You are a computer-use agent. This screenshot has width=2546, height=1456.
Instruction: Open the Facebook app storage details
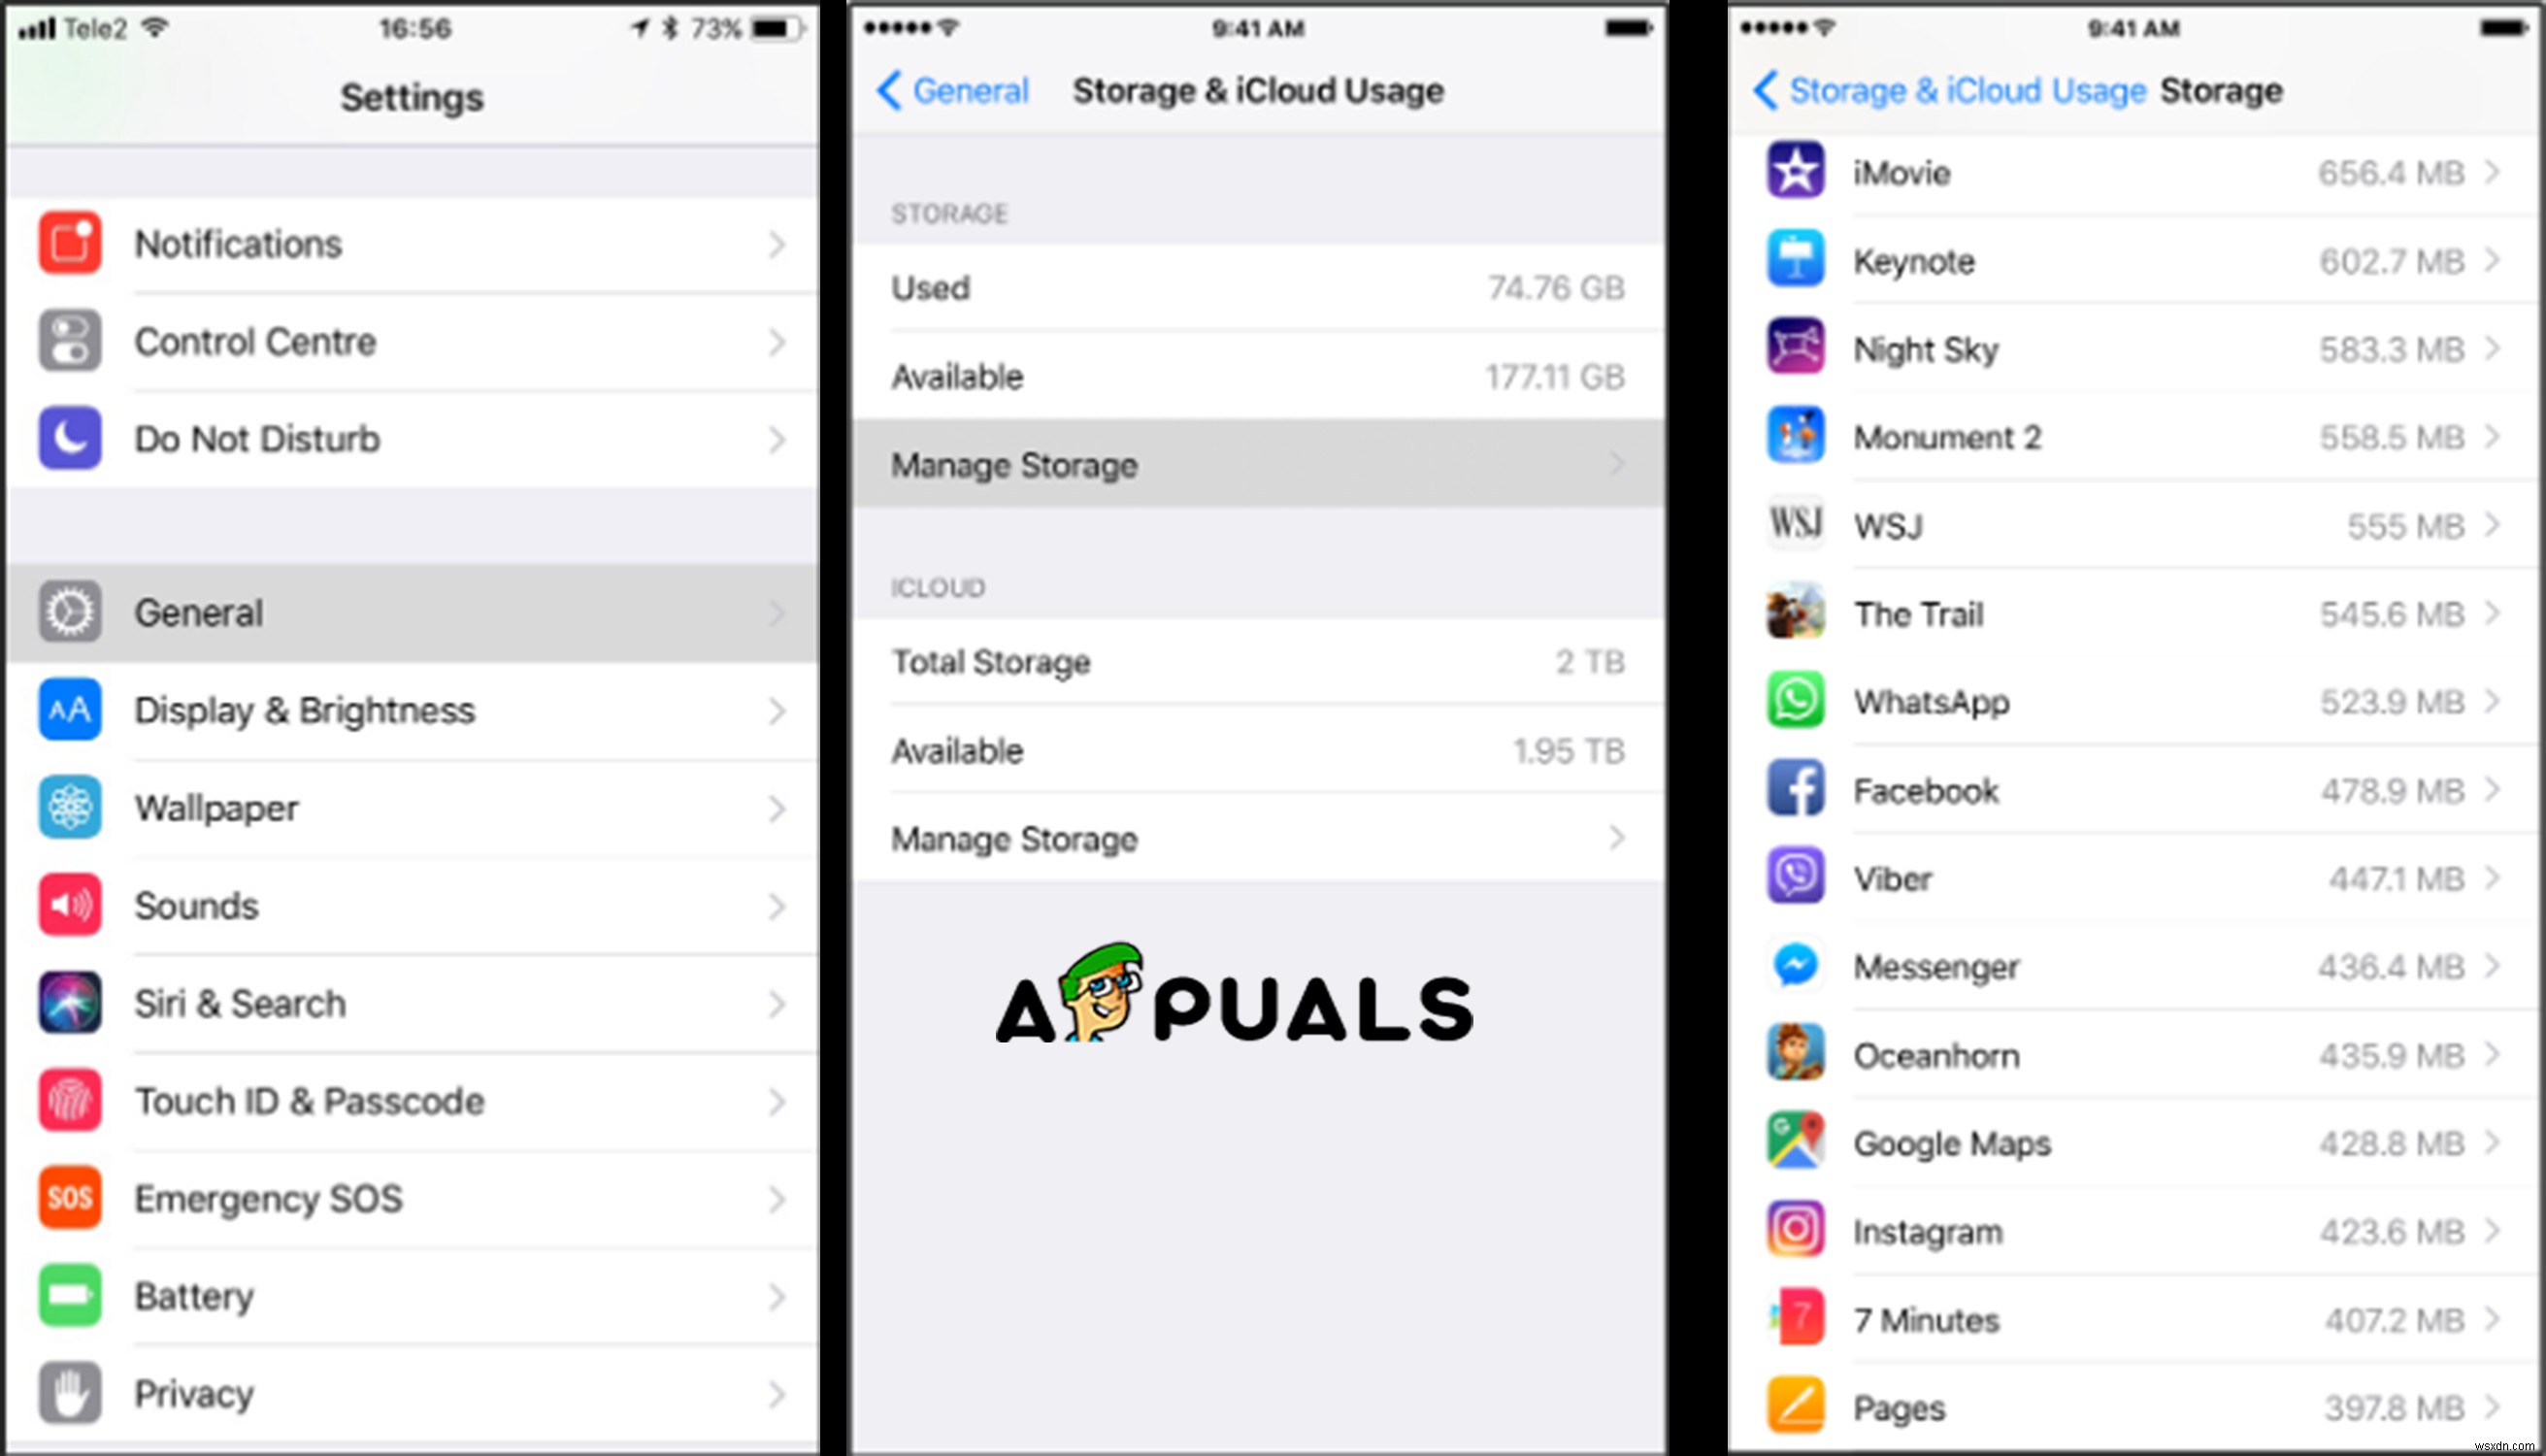tap(2121, 790)
